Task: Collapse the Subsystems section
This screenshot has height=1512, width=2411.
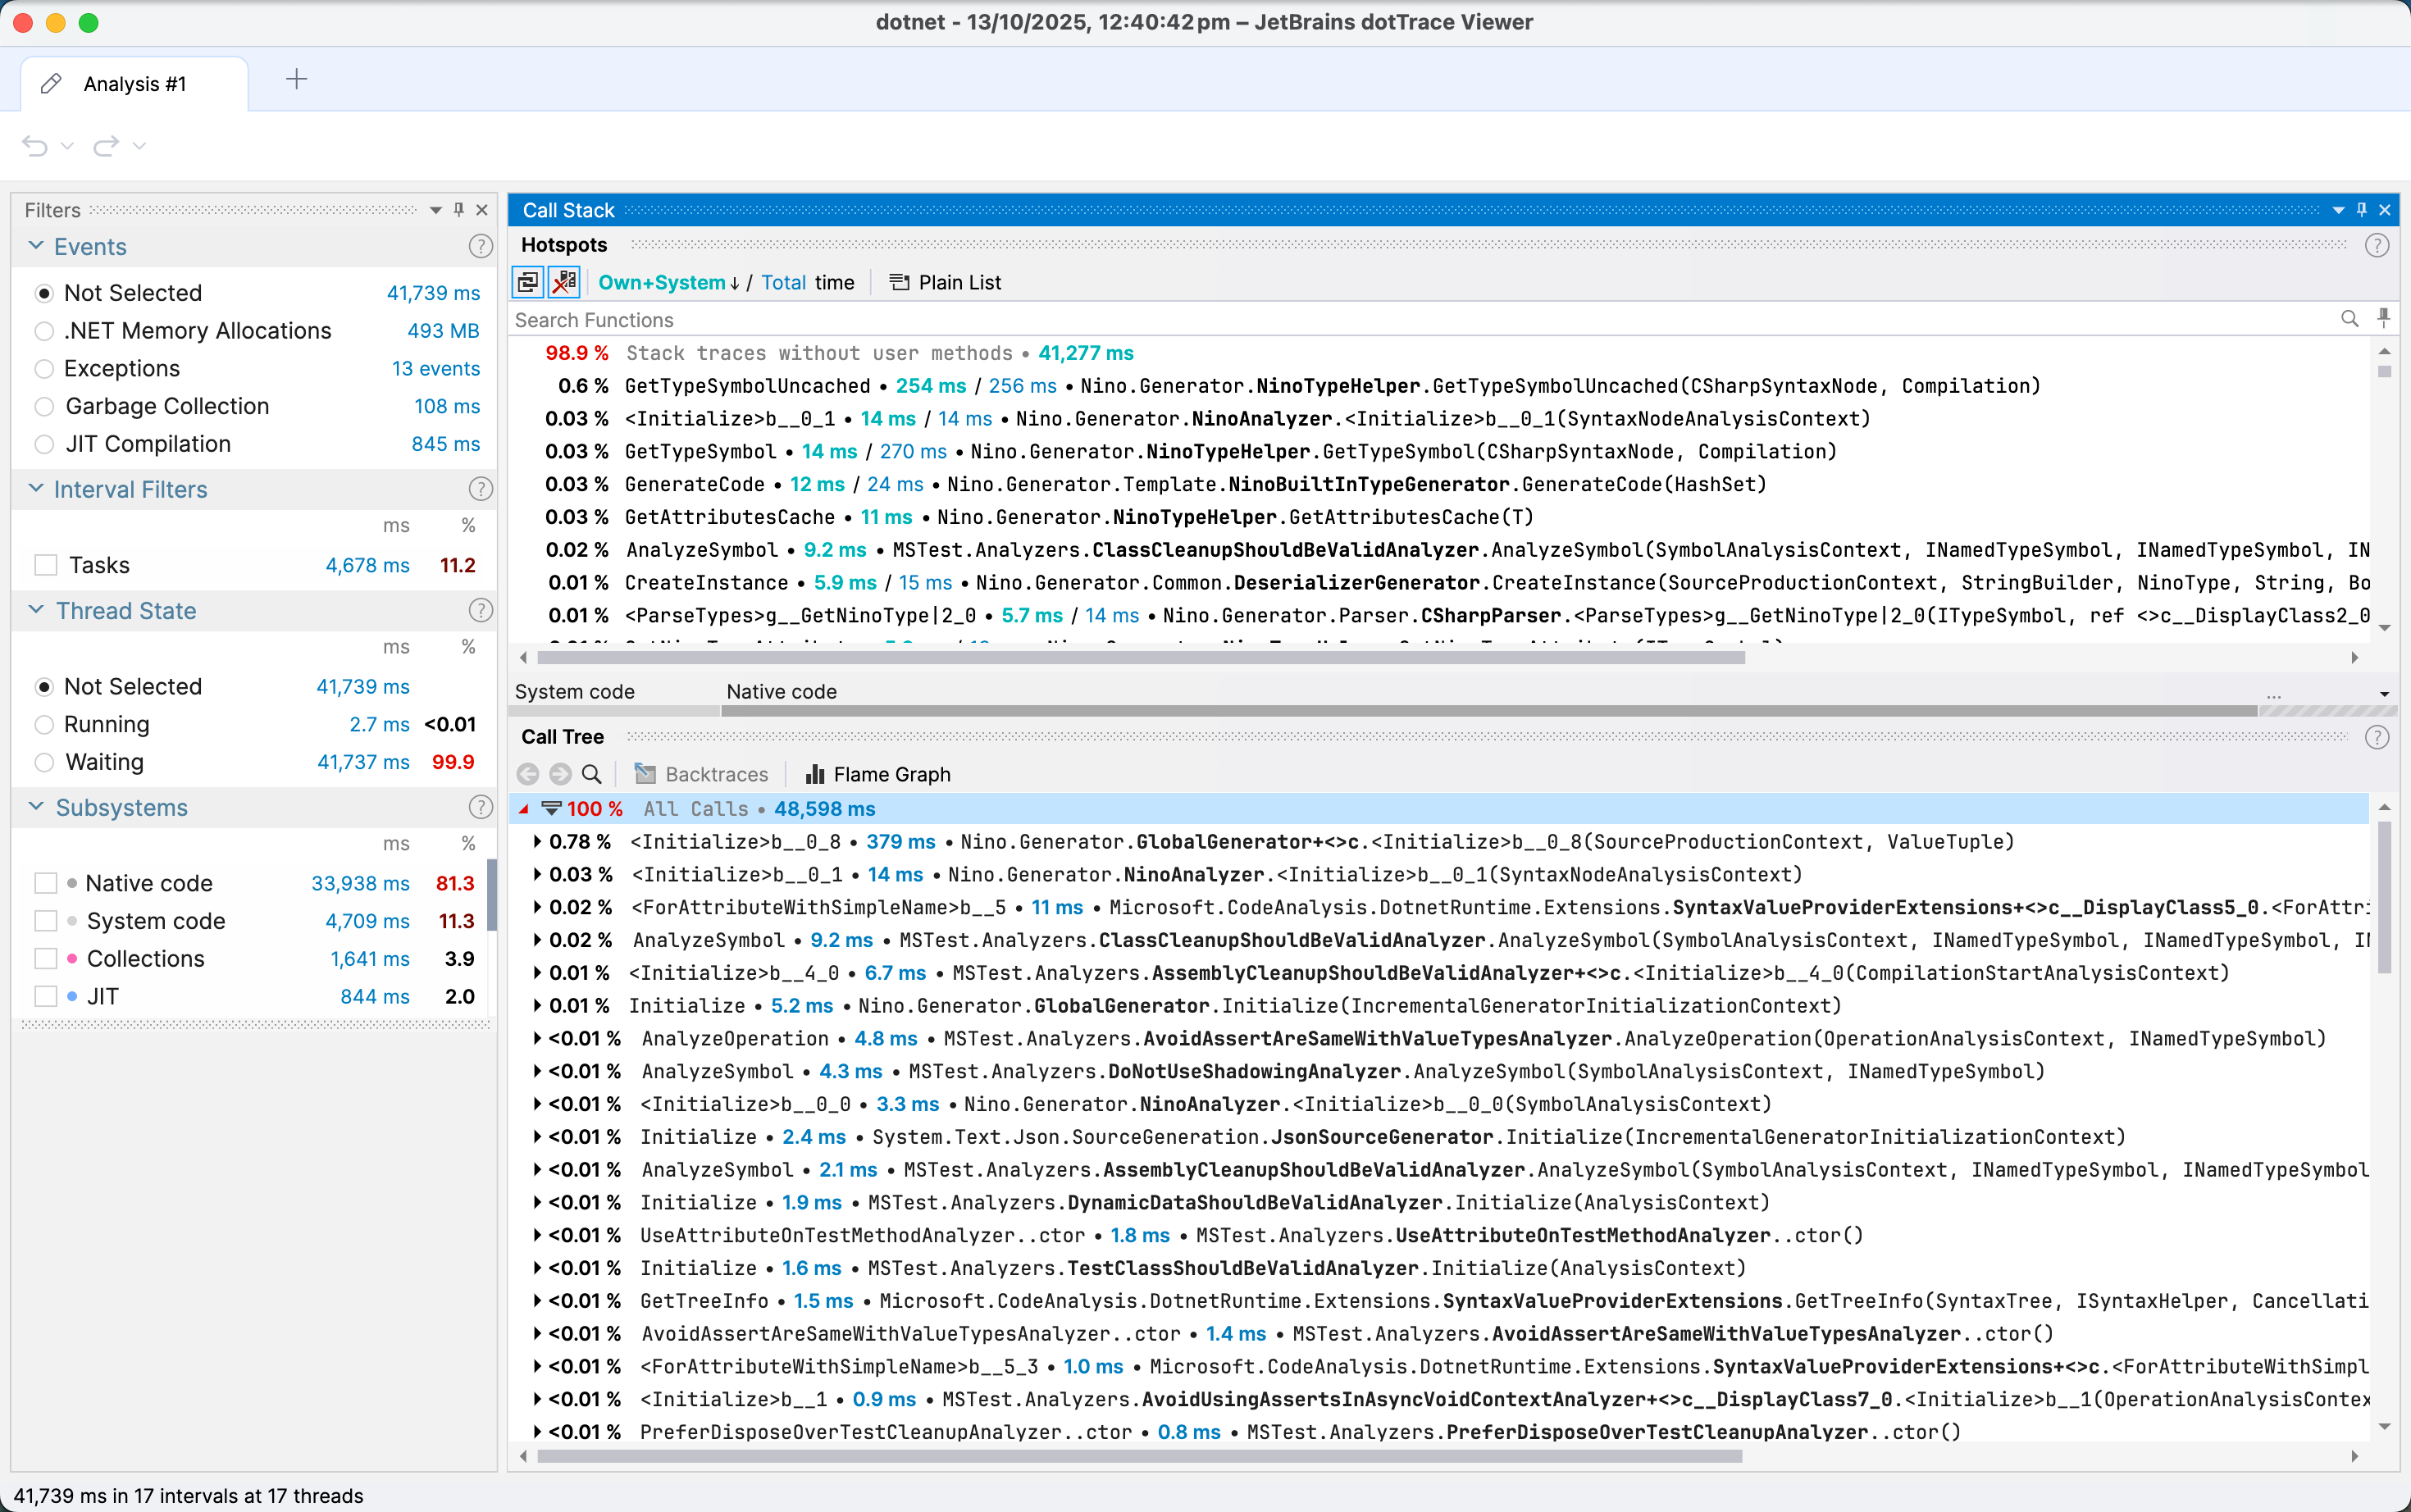Action: 37,807
